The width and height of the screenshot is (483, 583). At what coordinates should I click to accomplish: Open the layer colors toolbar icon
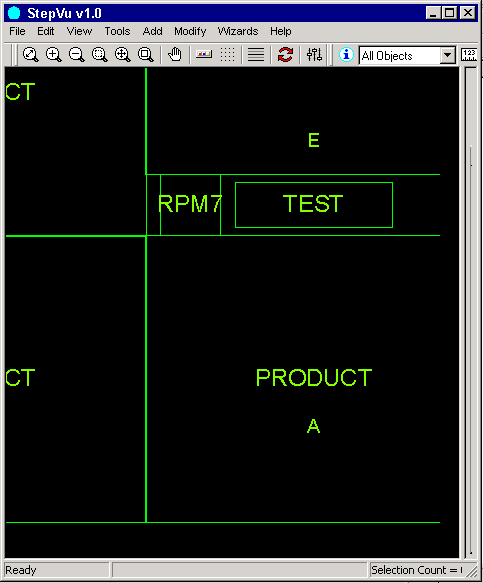[204, 55]
